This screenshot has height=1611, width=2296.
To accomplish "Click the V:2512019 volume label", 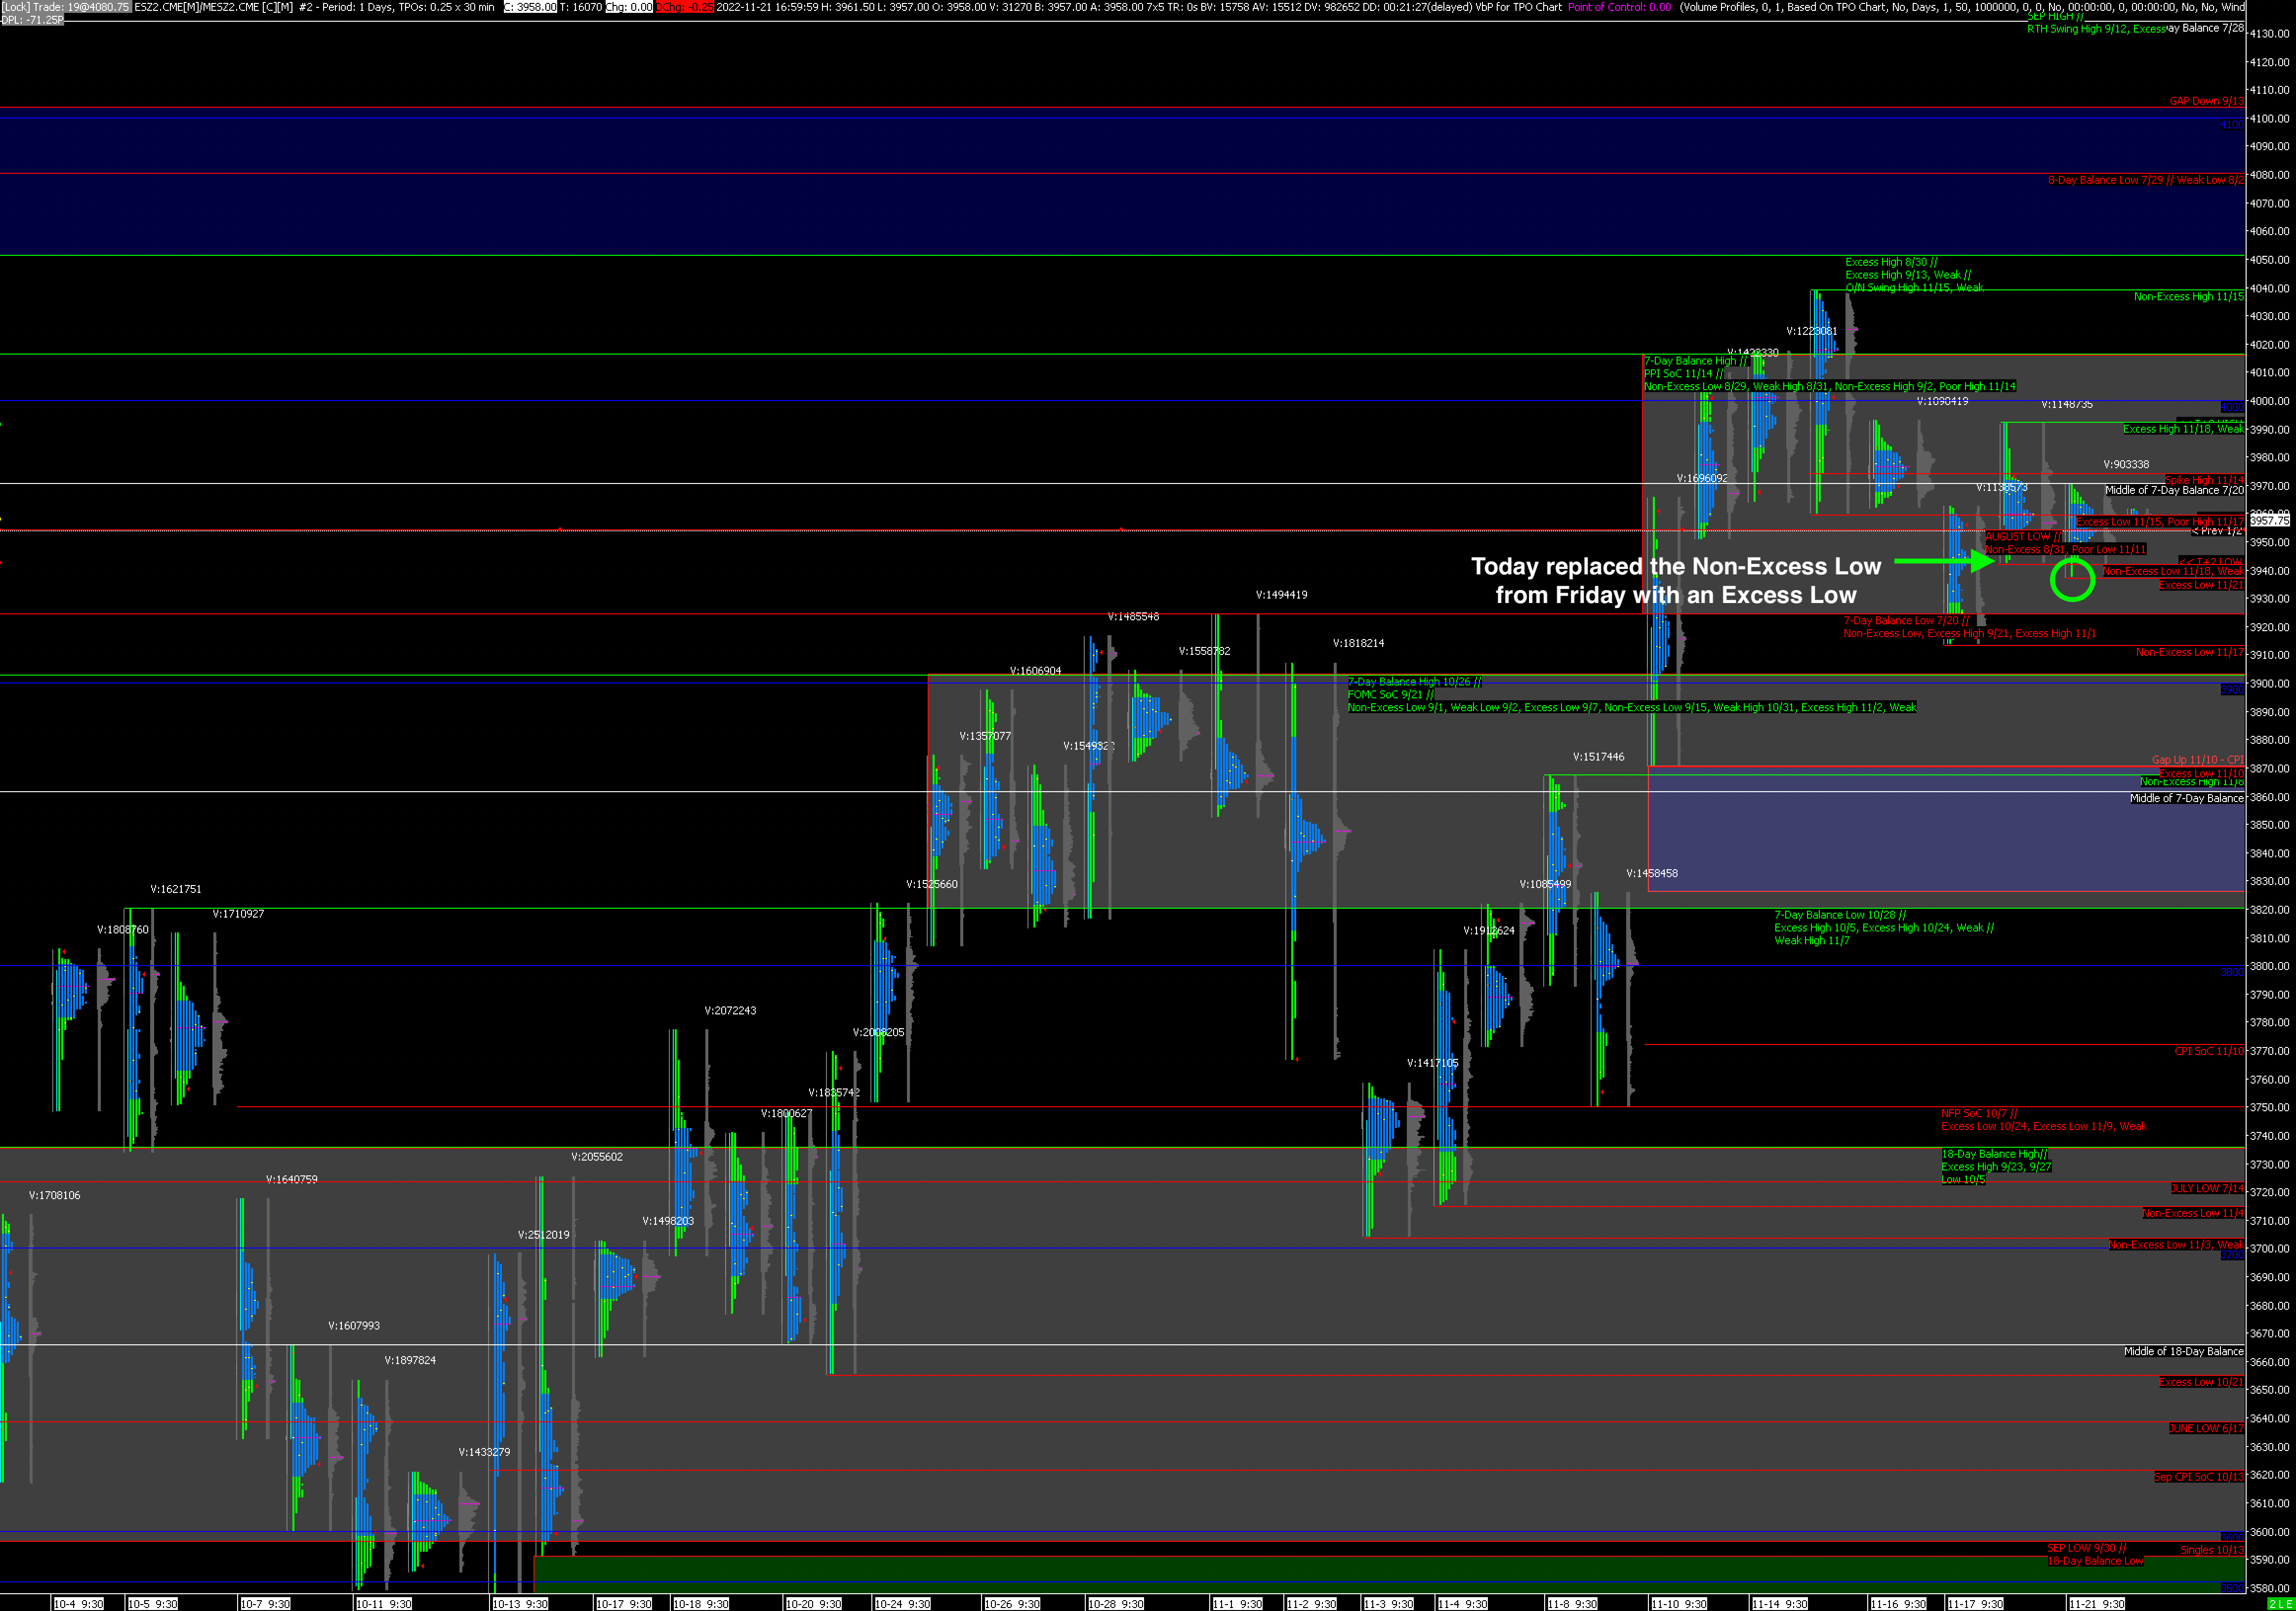I will click(543, 1234).
